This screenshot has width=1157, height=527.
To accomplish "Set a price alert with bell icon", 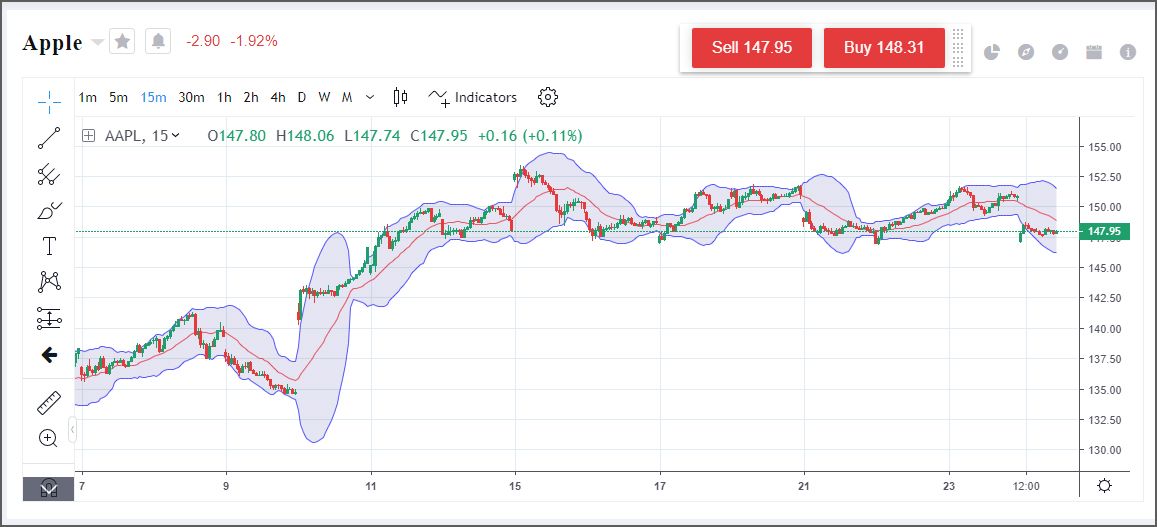I will pyautogui.click(x=158, y=42).
